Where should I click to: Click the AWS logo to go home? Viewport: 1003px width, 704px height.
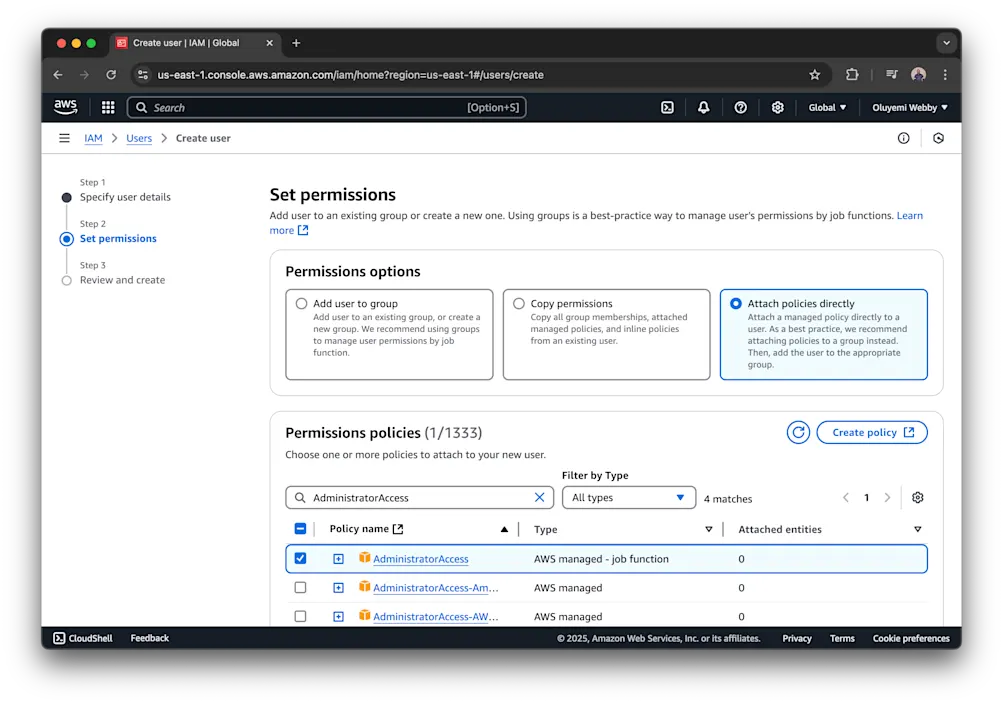(x=64, y=107)
